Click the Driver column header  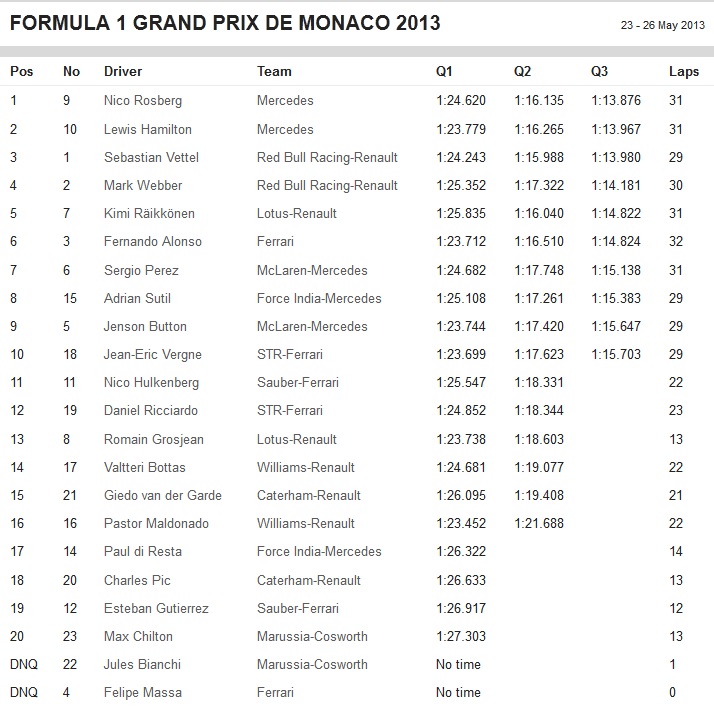(x=123, y=72)
